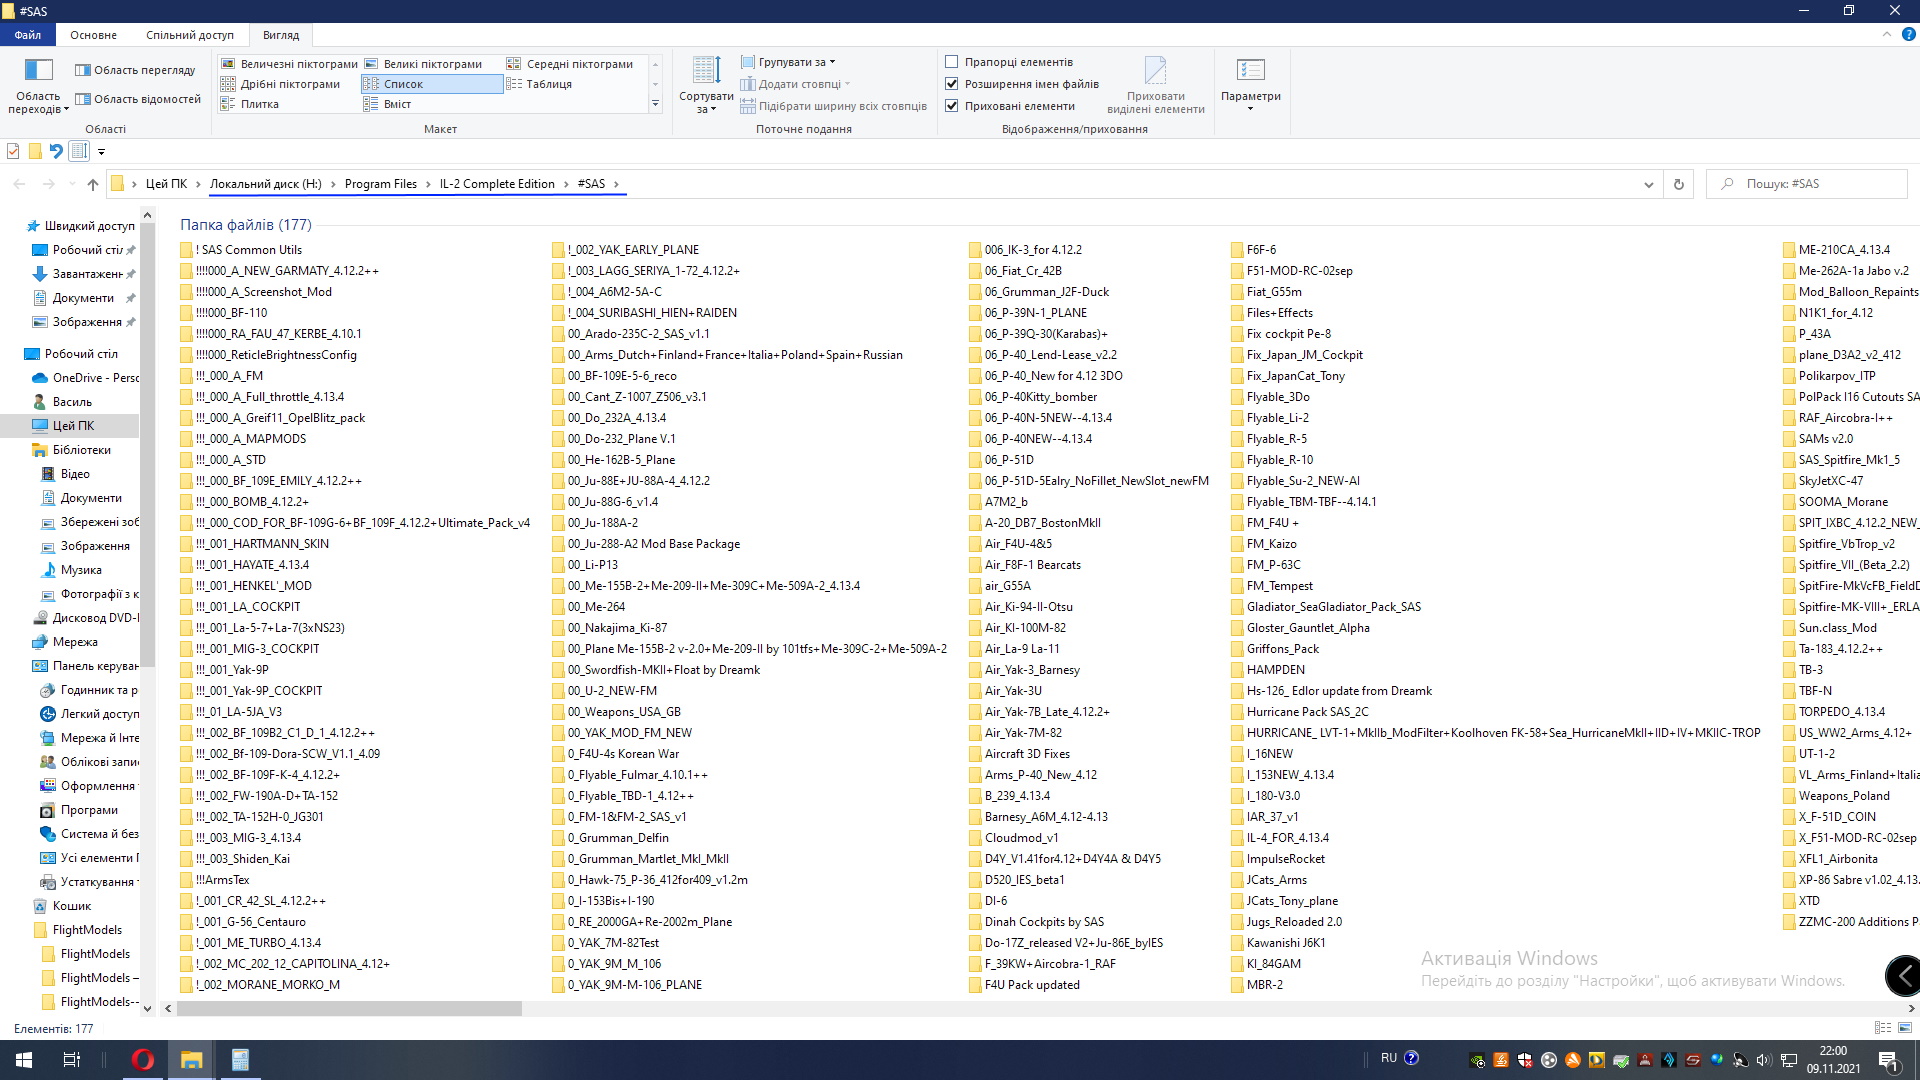Screen dimensions: 1920x1080
Task: Click the Undo icon in quick access toolbar
Action: coord(56,151)
